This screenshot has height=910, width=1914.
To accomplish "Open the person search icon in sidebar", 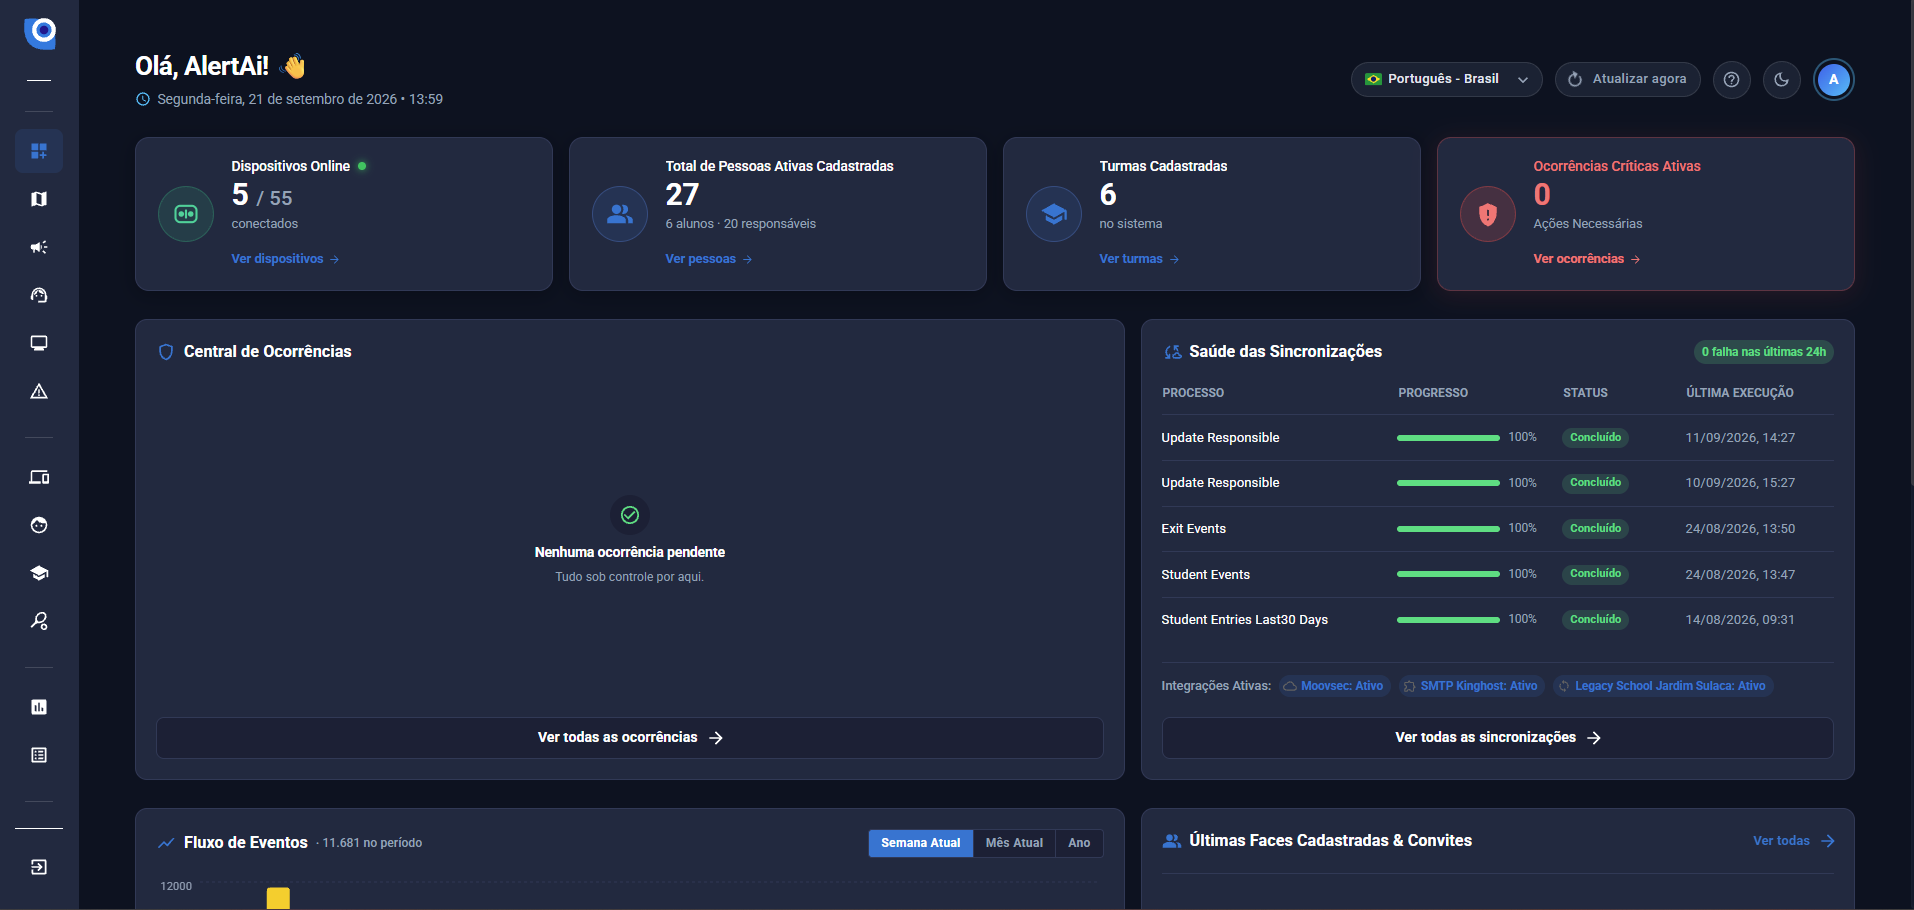I will point(39,621).
